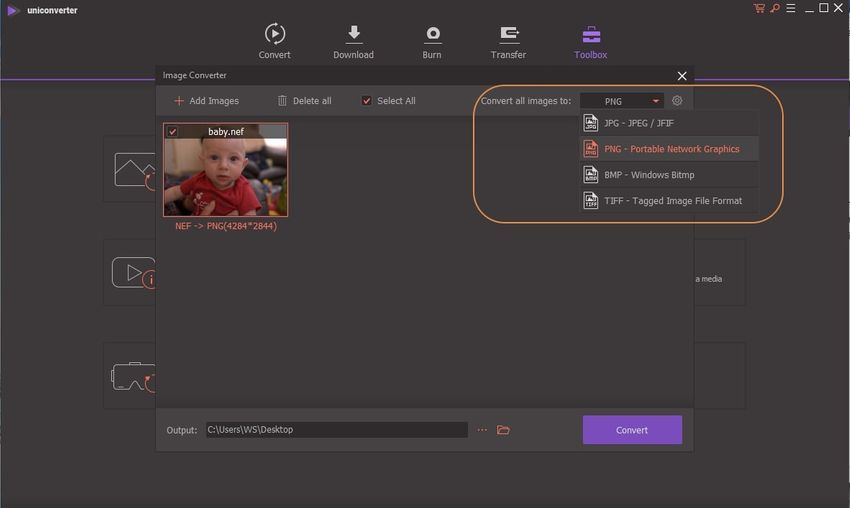Click the three-dots browse output path
Image resolution: width=850 pixels, height=508 pixels.
(482, 430)
